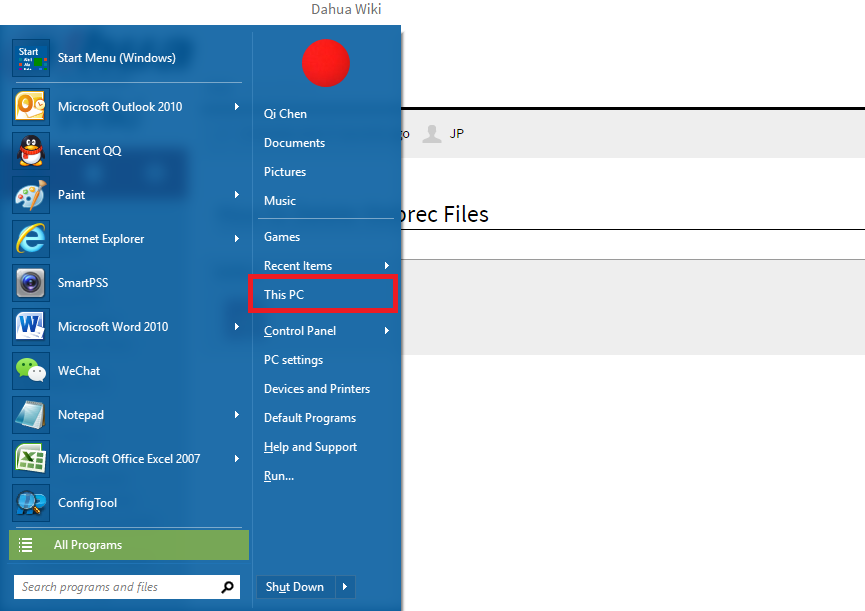The image size is (865, 611).
Task: Open Shut Down options arrow
Action: [x=345, y=587]
